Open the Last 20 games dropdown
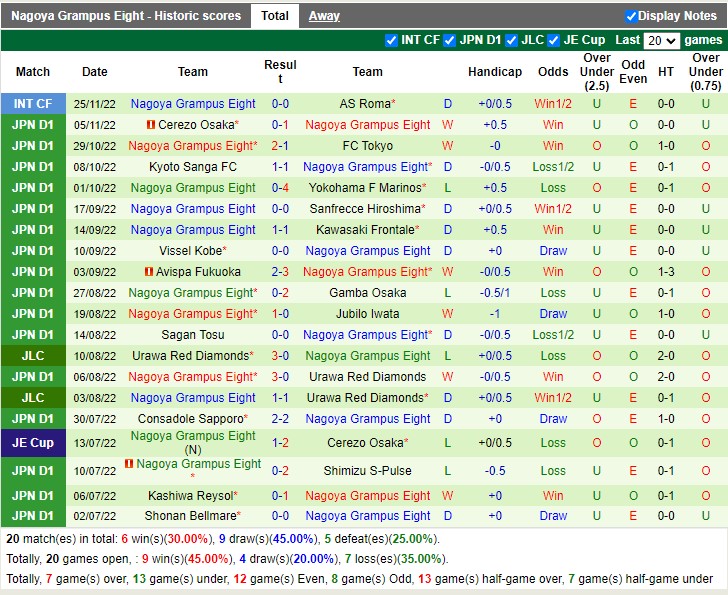 tap(660, 41)
